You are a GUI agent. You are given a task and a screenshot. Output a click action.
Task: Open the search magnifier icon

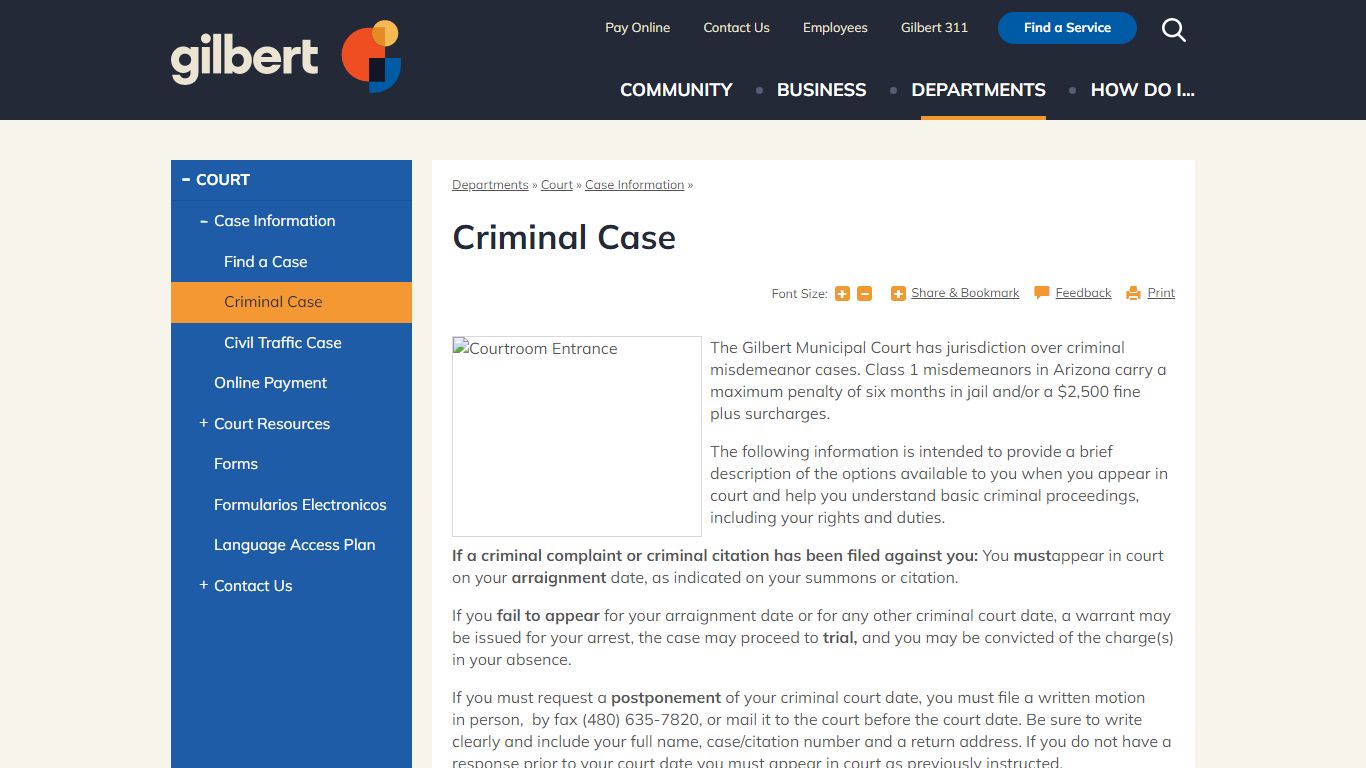(1173, 30)
